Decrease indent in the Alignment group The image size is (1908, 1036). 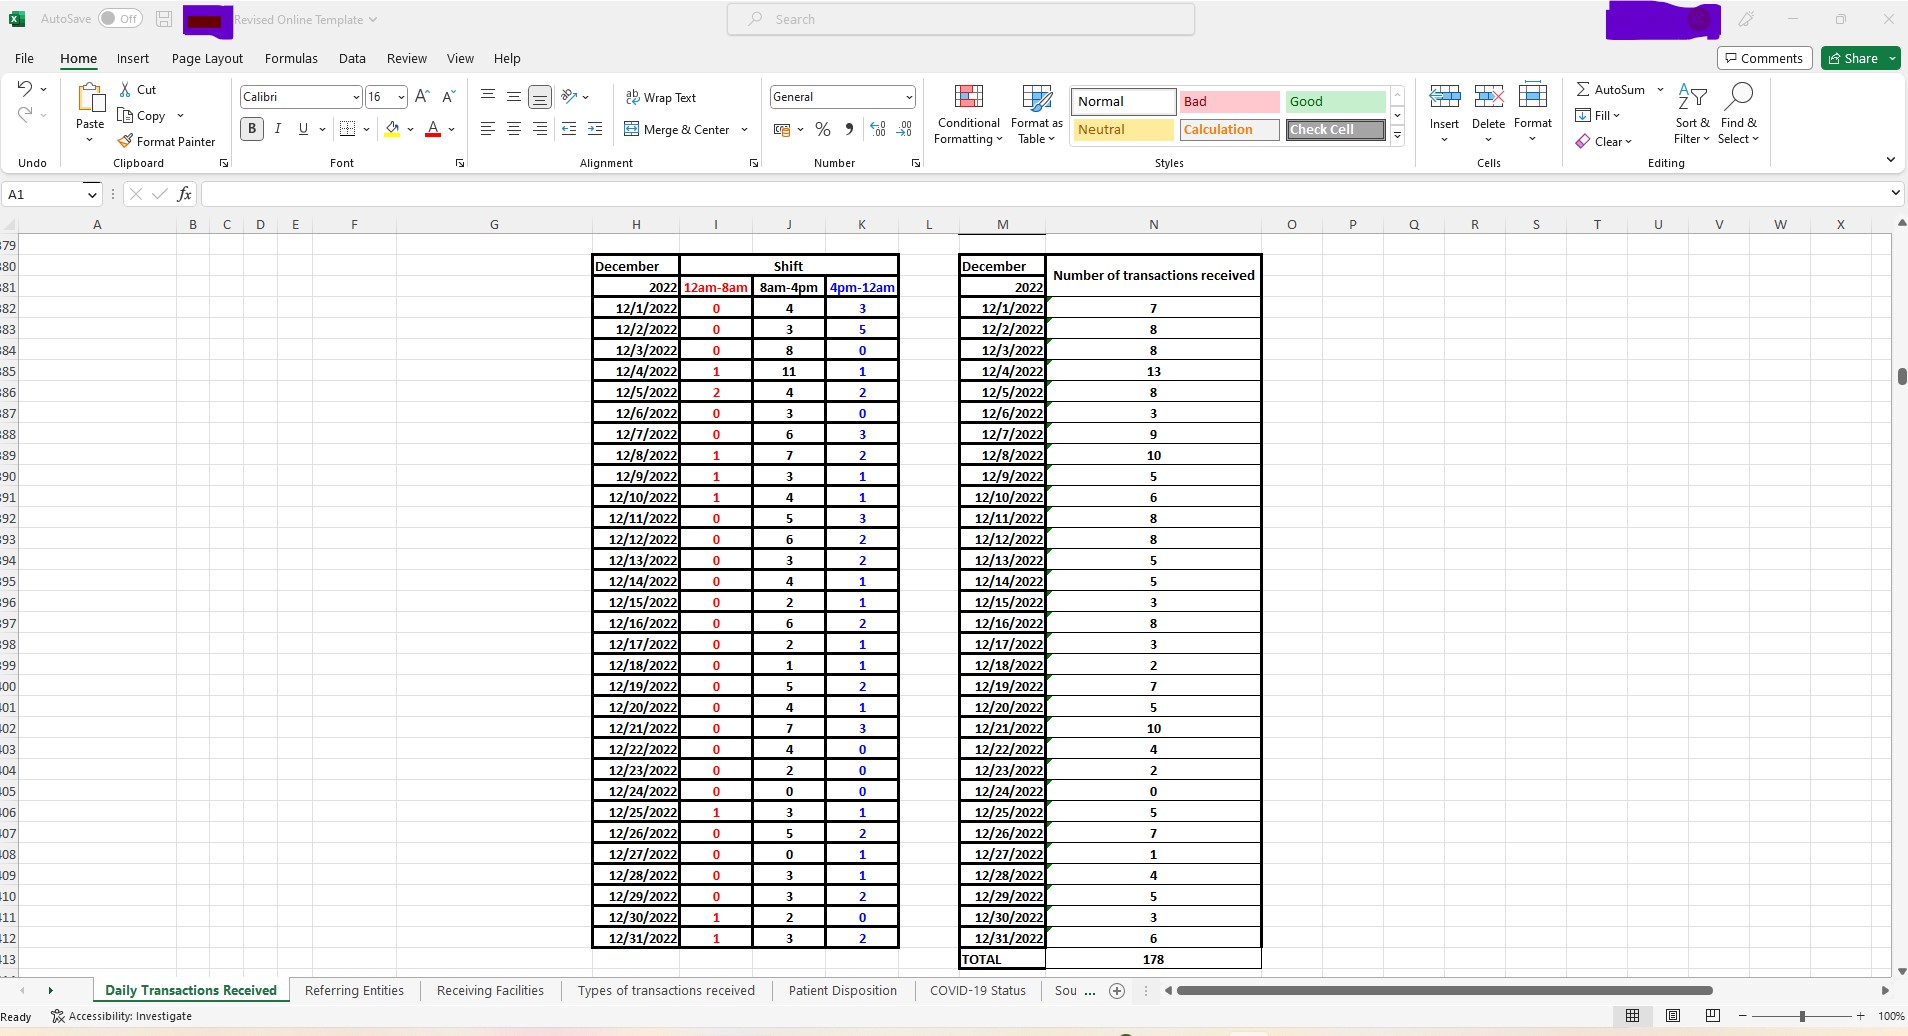569,129
